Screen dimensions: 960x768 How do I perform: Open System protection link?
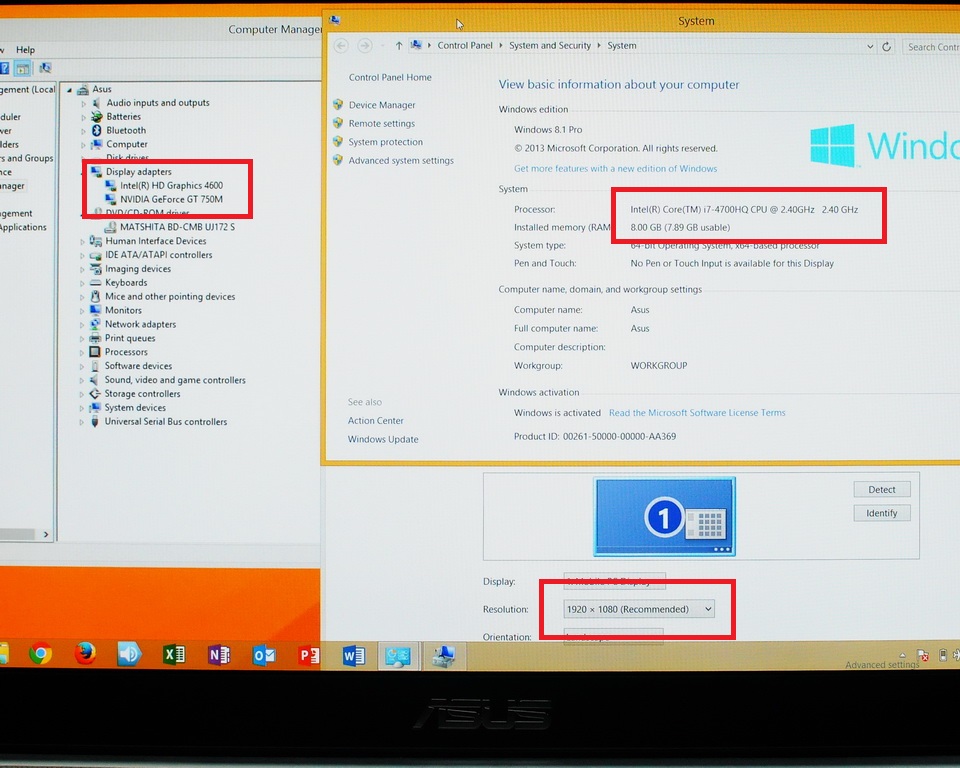tap(386, 141)
